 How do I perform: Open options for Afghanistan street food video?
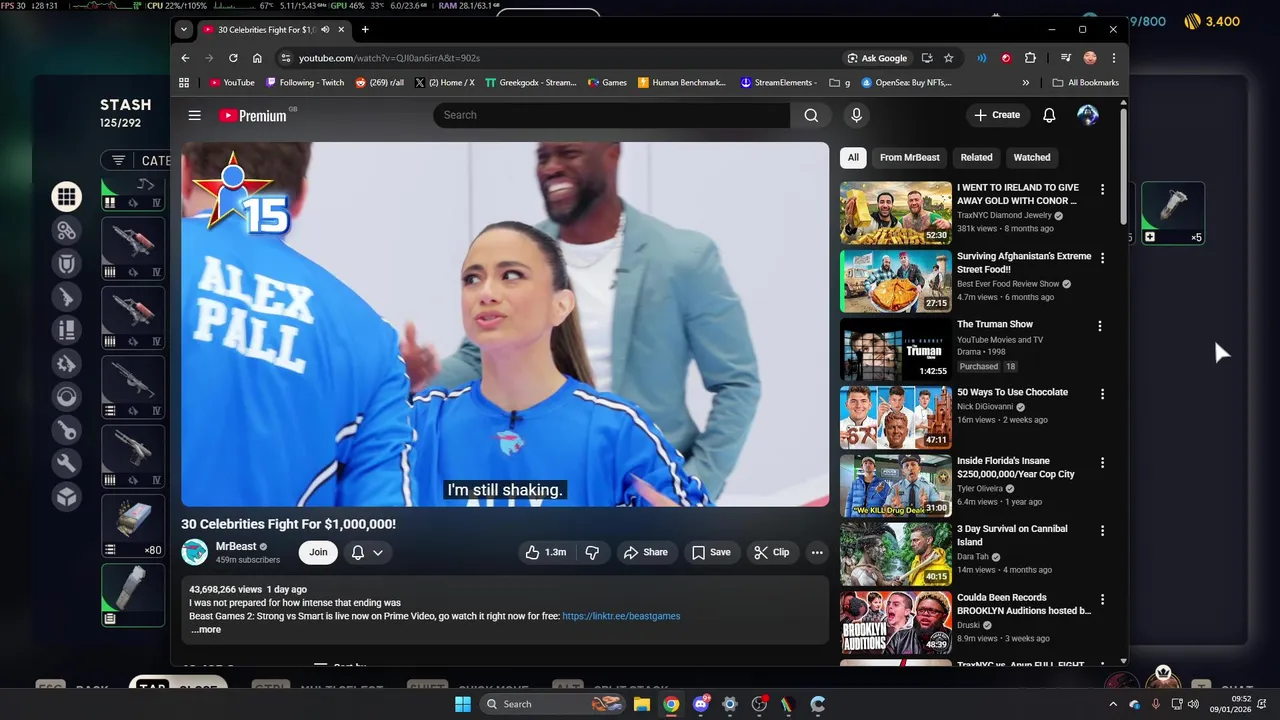pyautogui.click(x=1102, y=258)
